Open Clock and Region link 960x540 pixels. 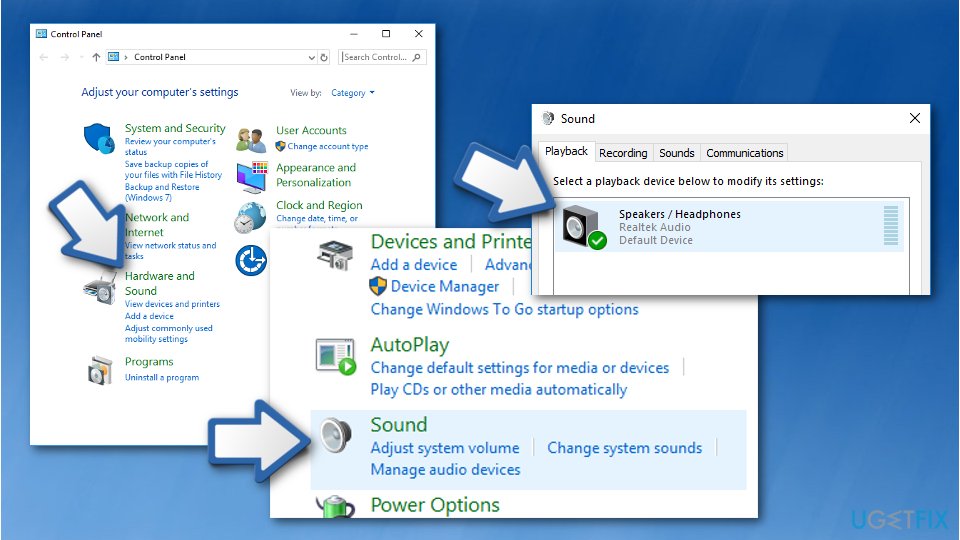(x=319, y=205)
